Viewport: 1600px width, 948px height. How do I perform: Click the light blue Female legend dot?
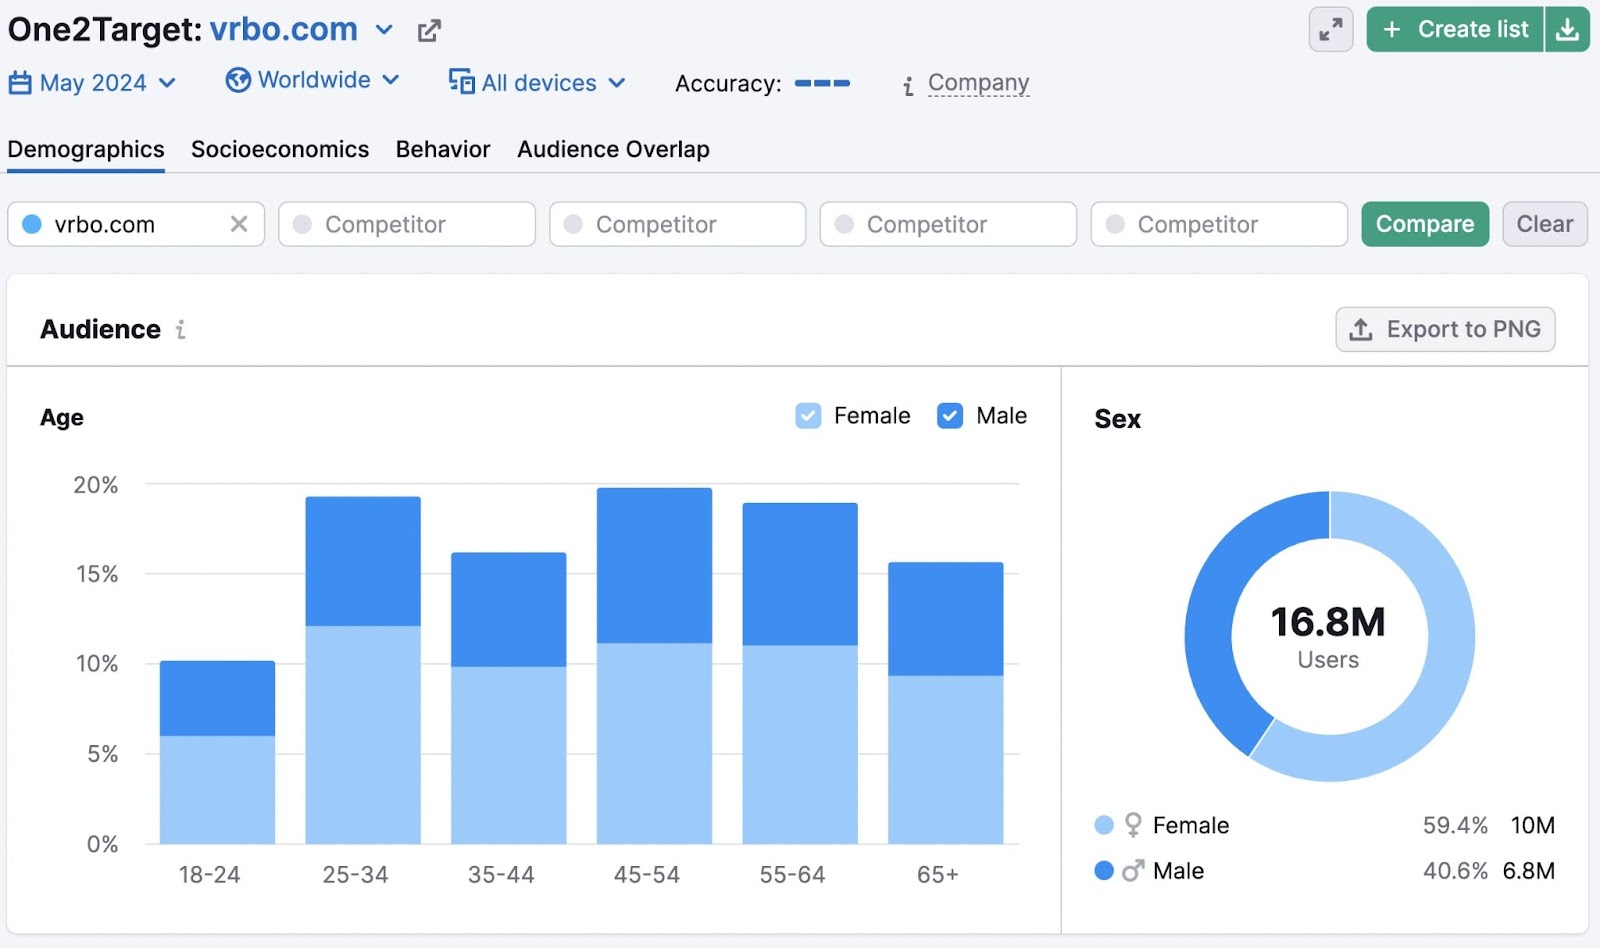(1104, 825)
